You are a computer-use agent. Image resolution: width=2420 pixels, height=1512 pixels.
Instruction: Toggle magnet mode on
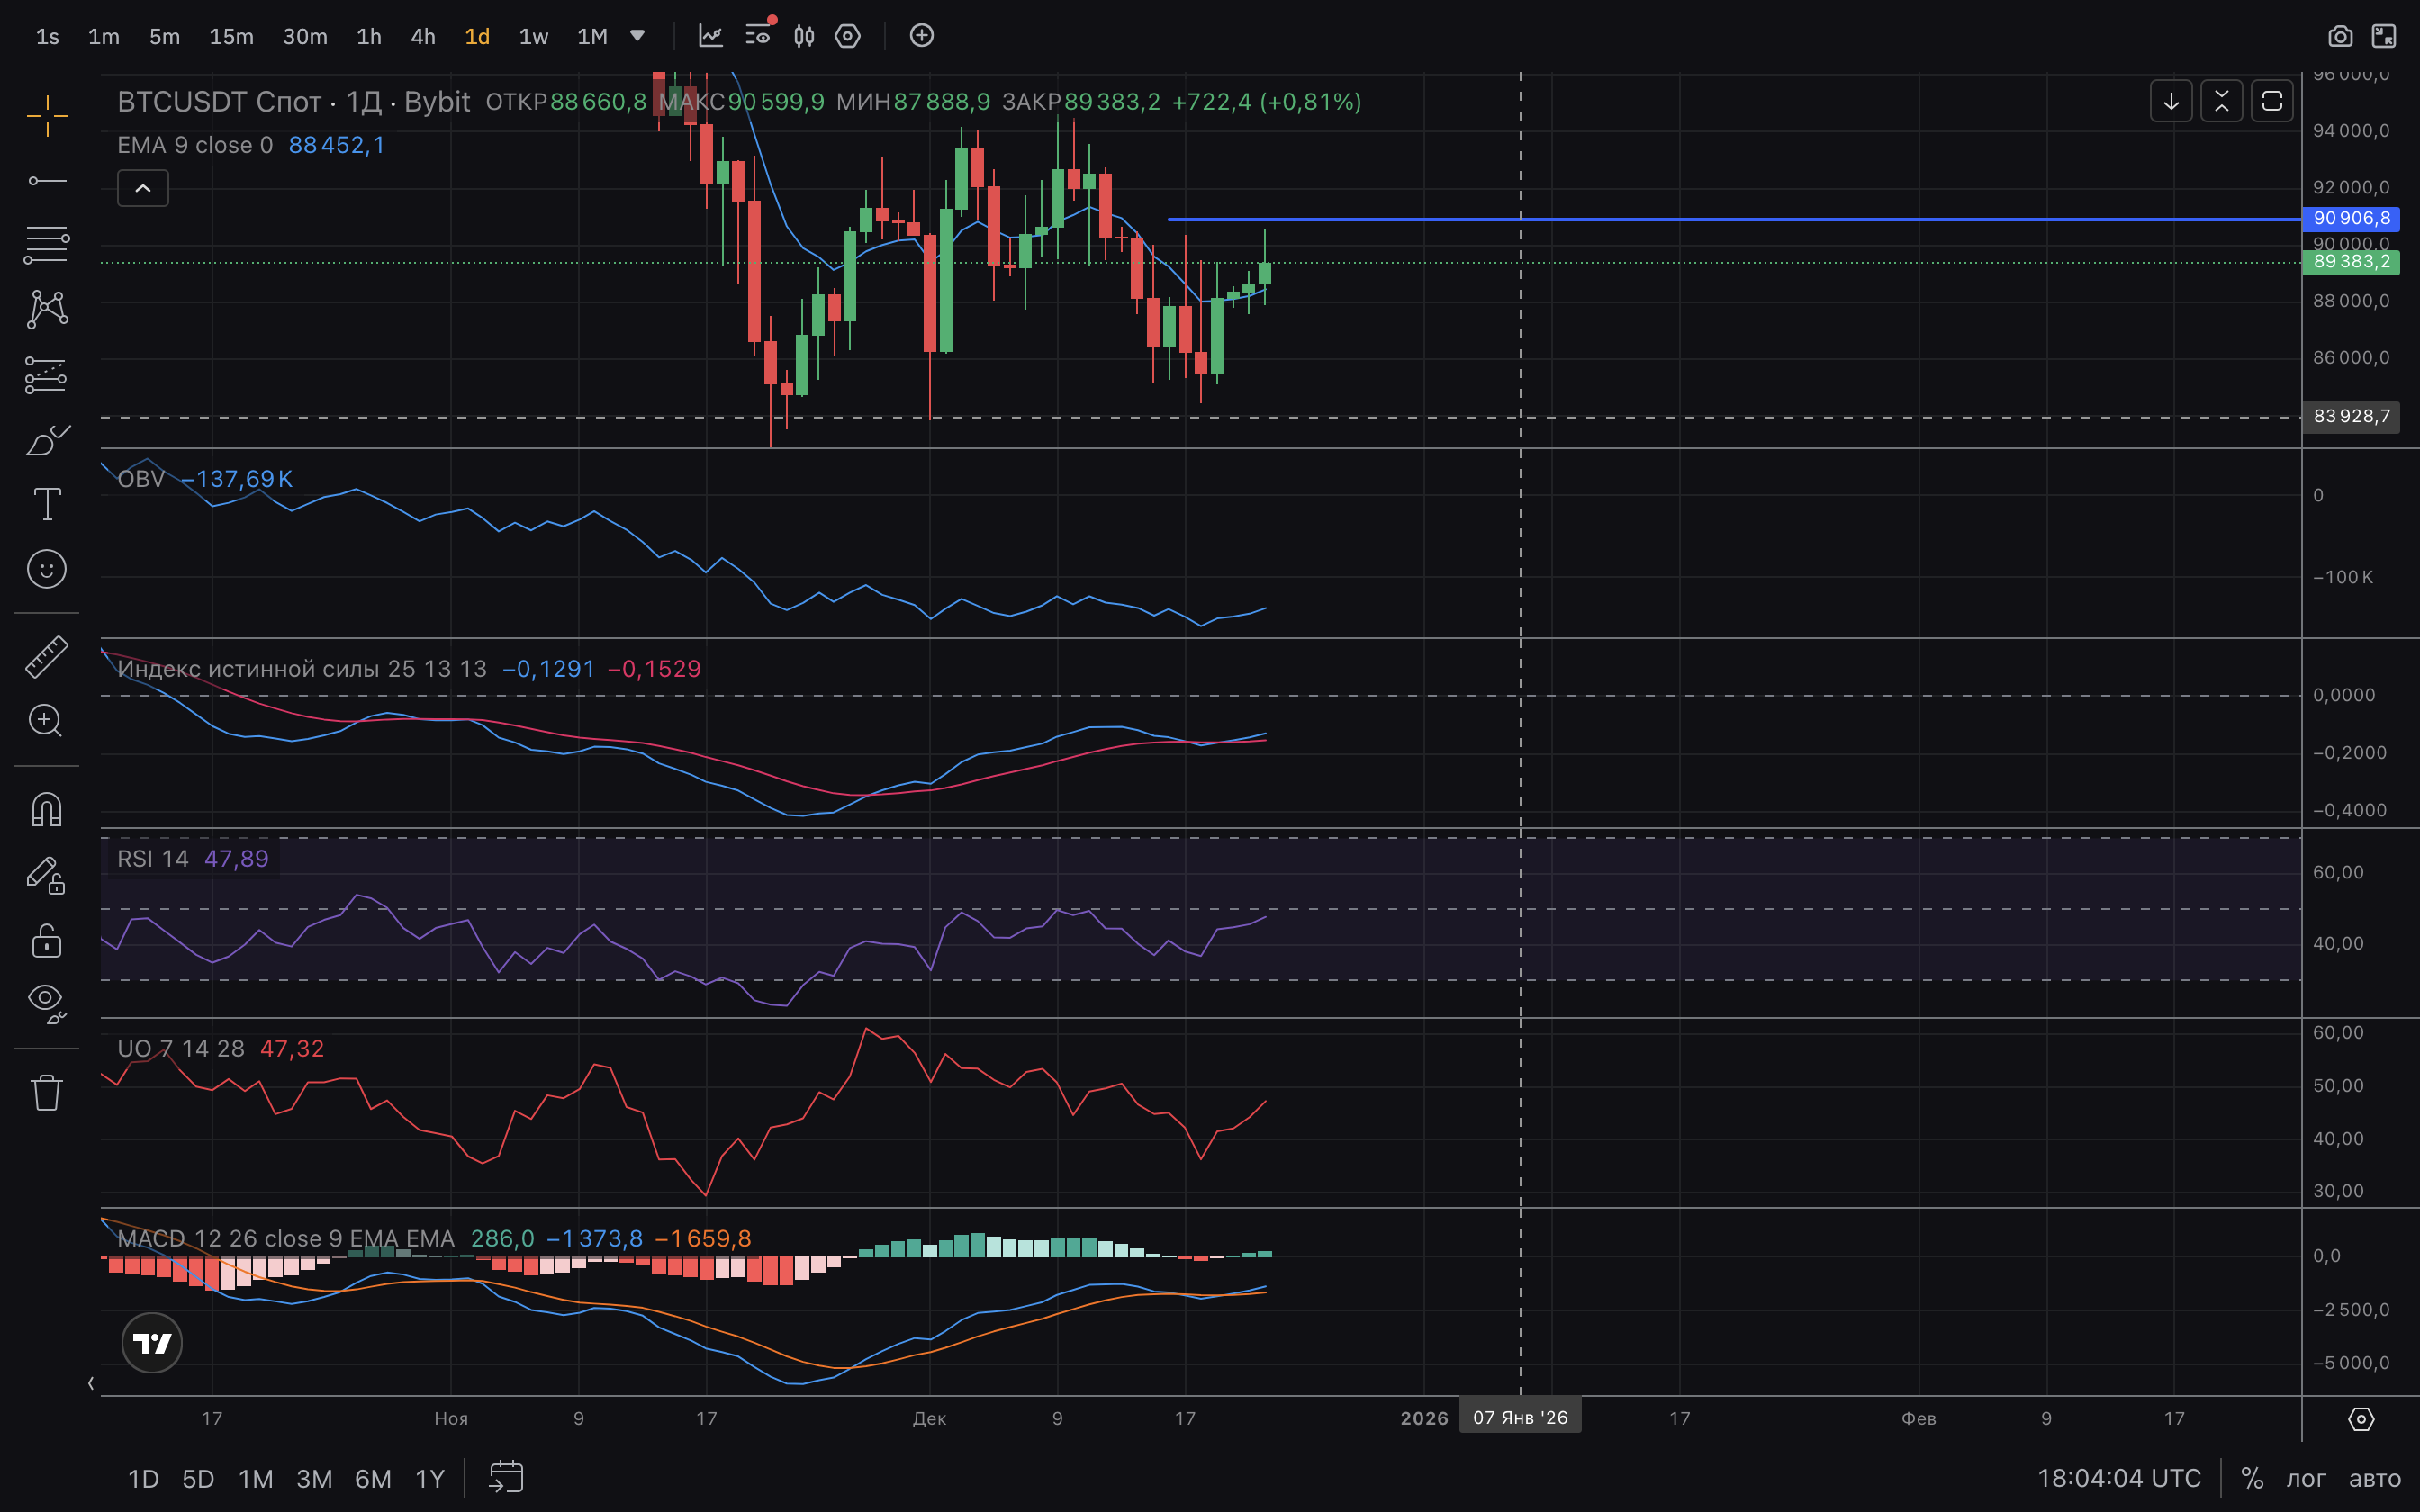pos(46,809)
